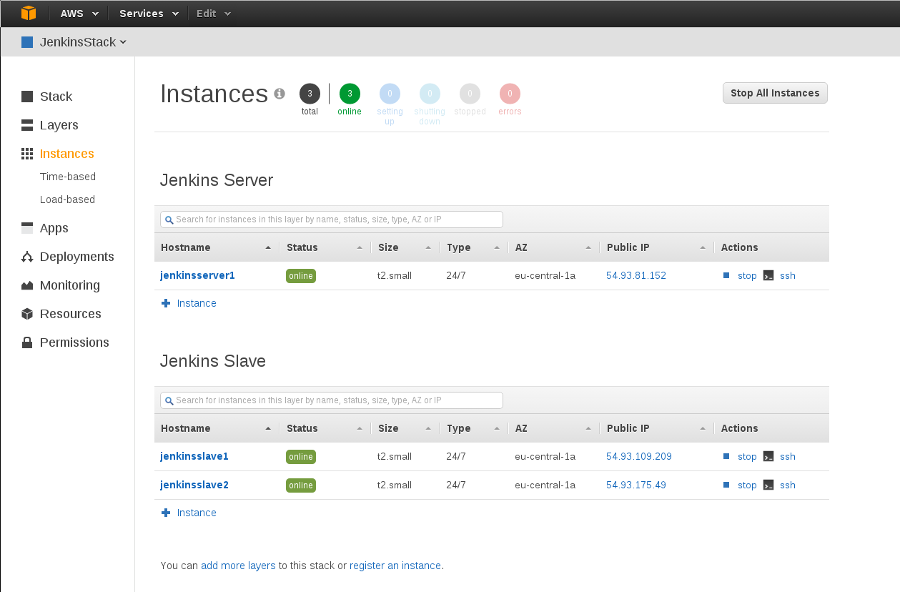Image resolution: width=900 pixels, height=592 pixels.
Task: Click the AWS cube logo icon
Action: 28,13
